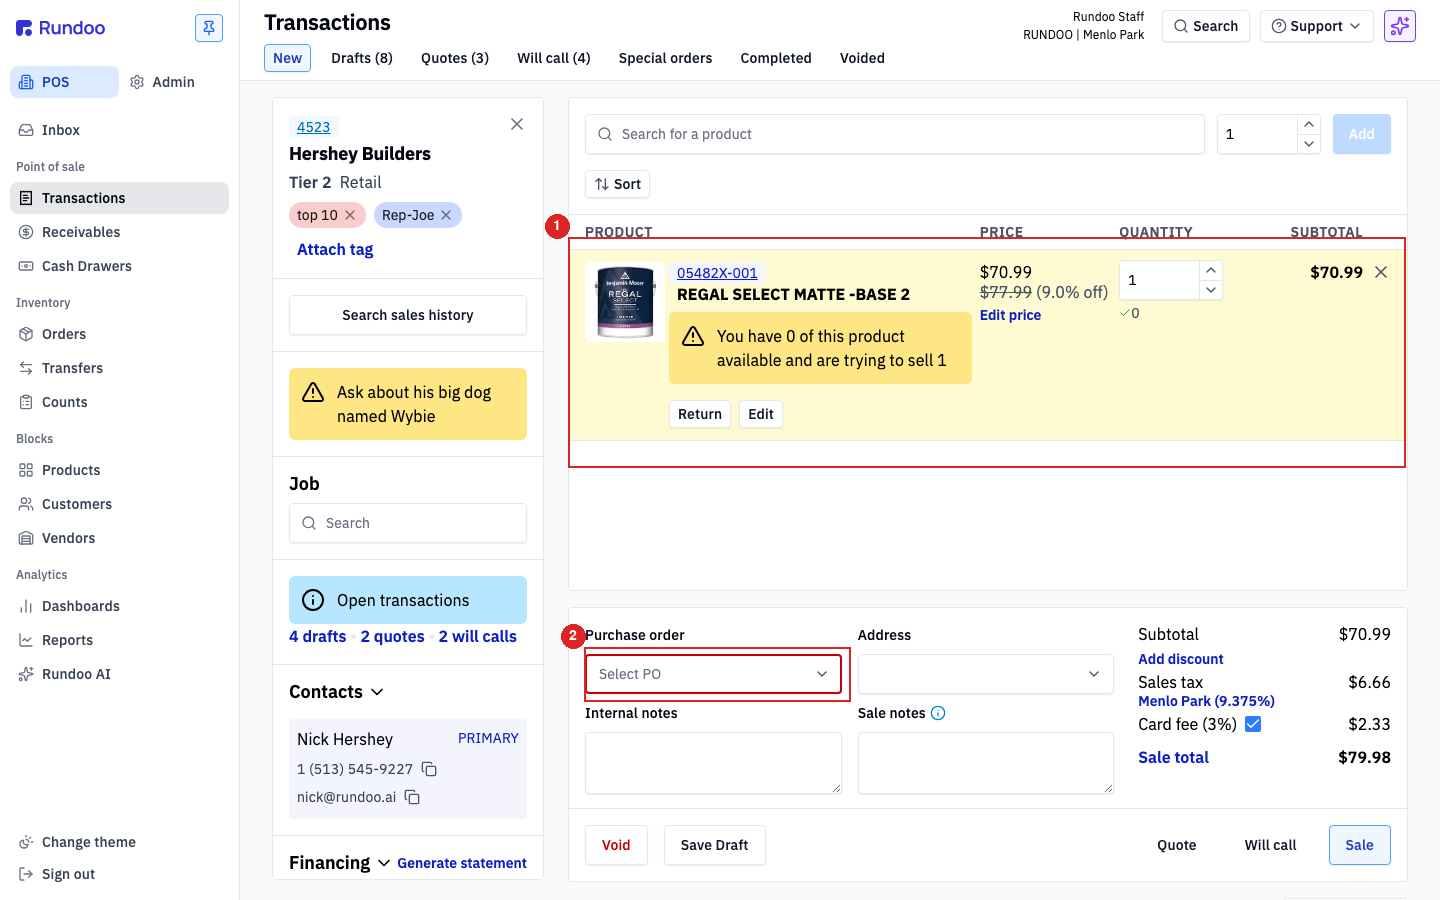1440x900 pixels.
Task: Select the New transactions tab
Action: pyautogui.click(x=288, y=58)
